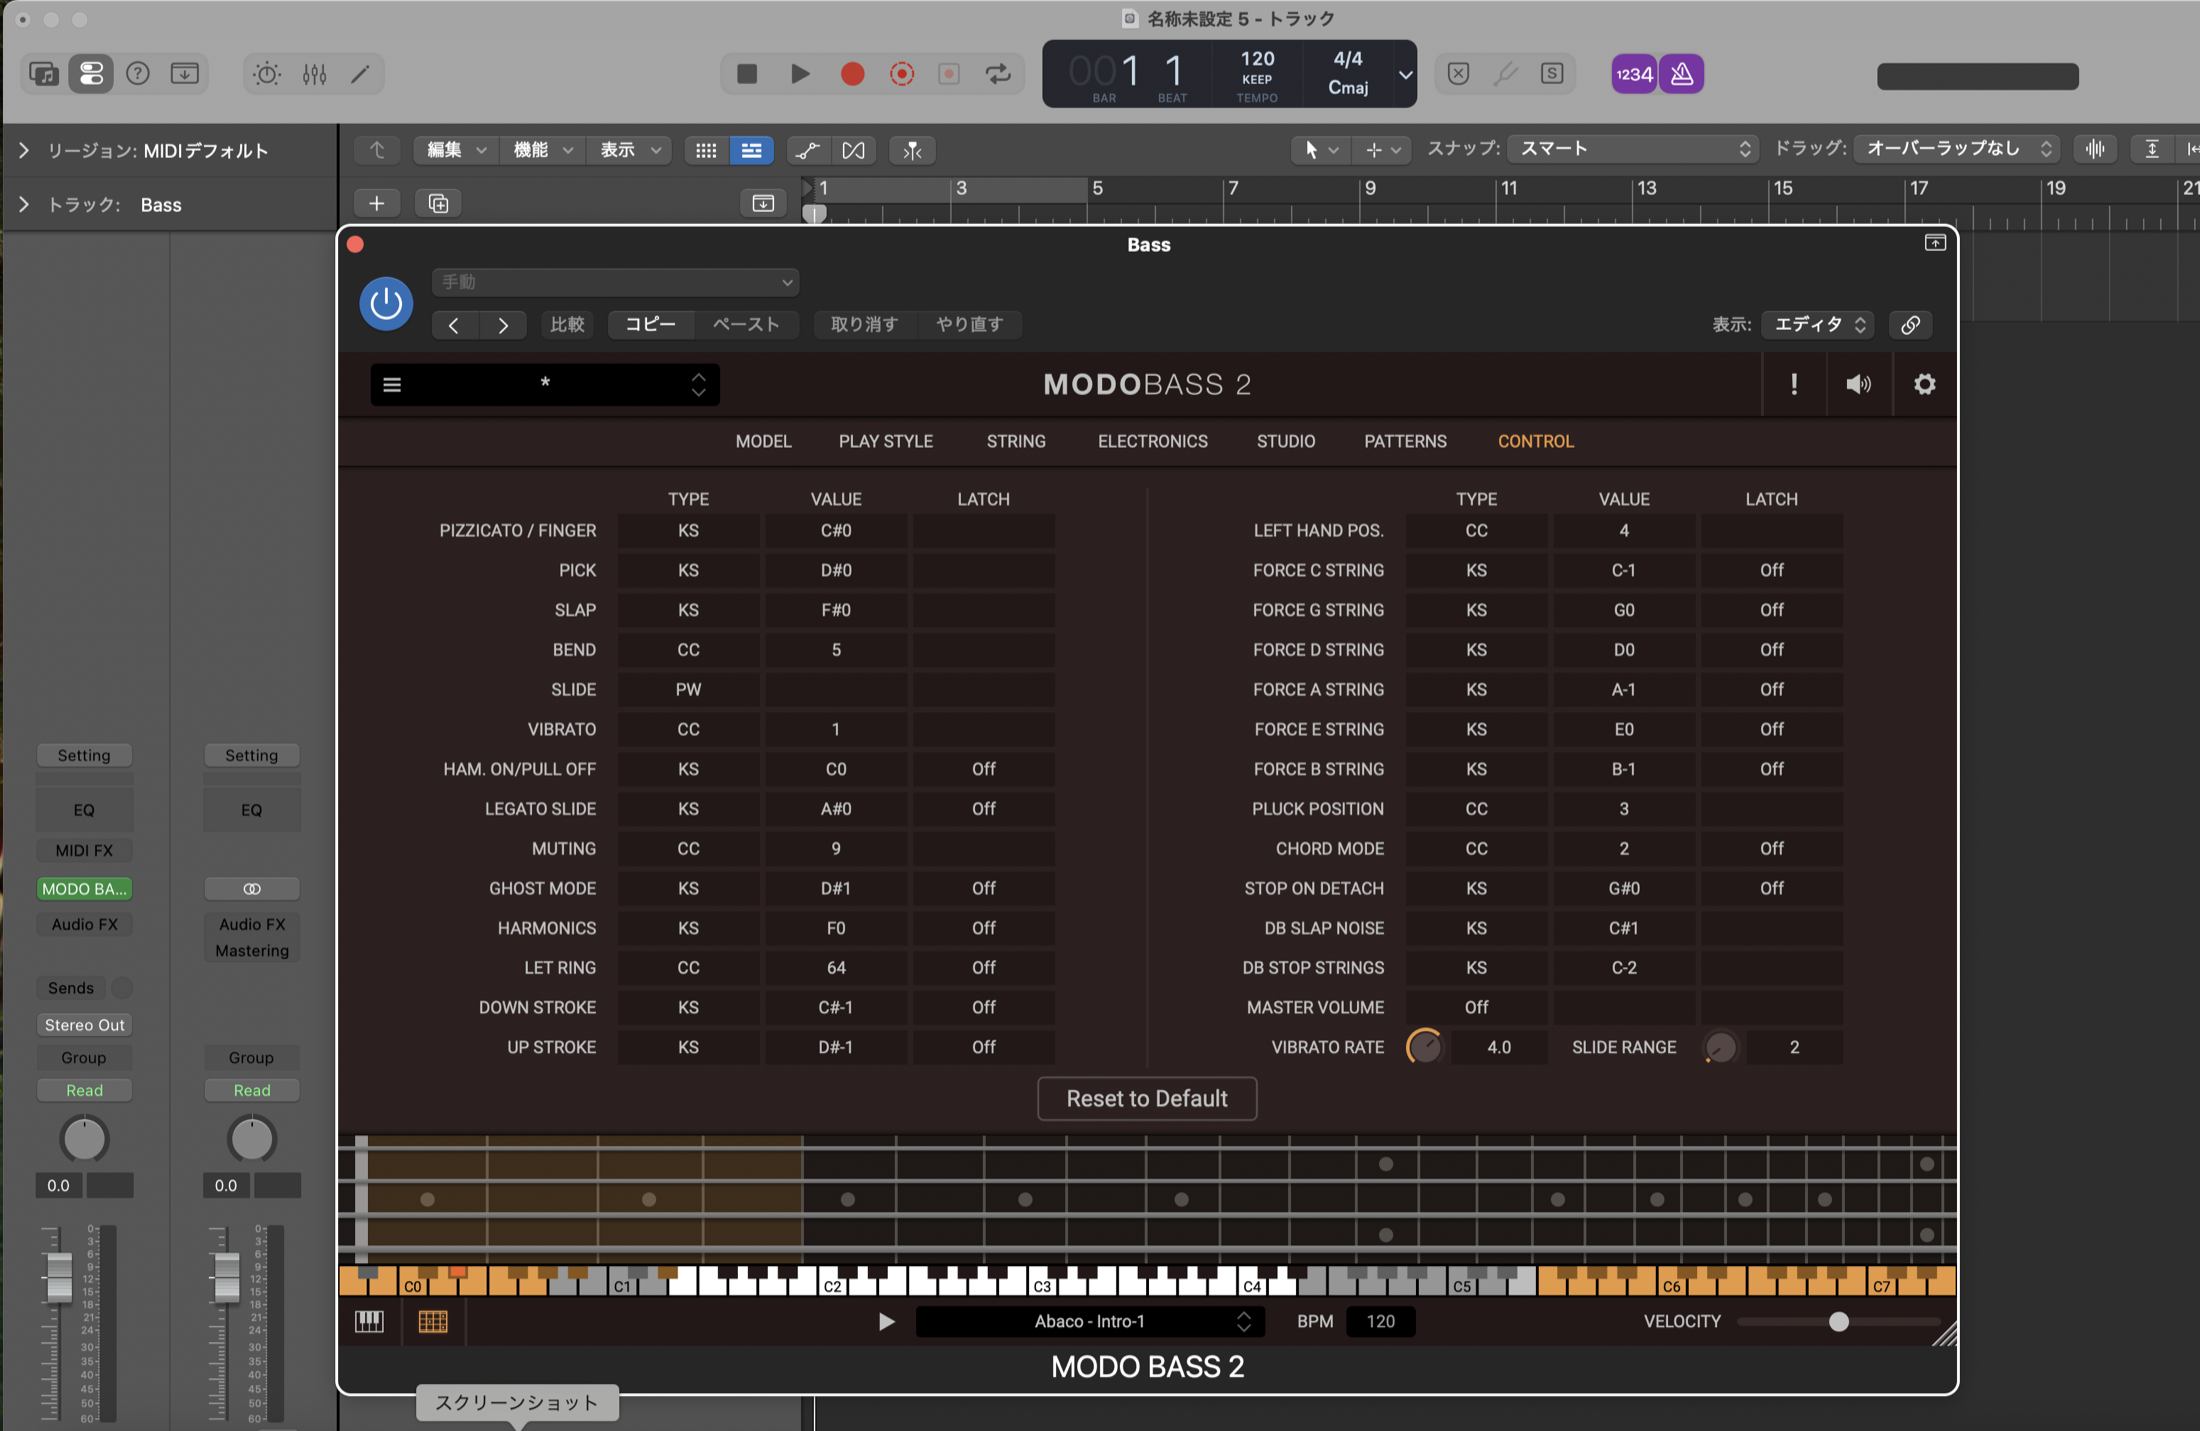
Task: Adjust the VELOCITY slider
Action: 1838,1322
